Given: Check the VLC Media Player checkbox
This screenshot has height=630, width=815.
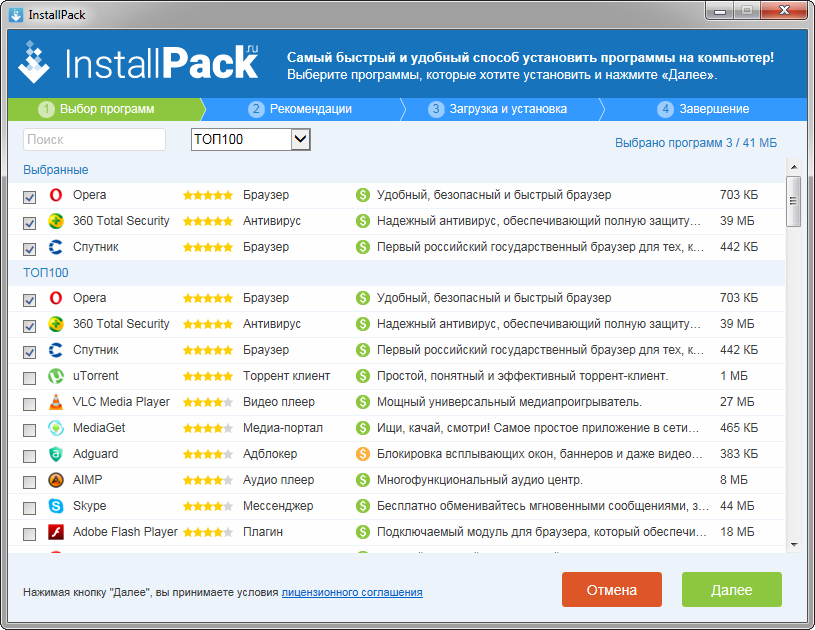Looking at the screenshot, I should click(x=30, y=404).
